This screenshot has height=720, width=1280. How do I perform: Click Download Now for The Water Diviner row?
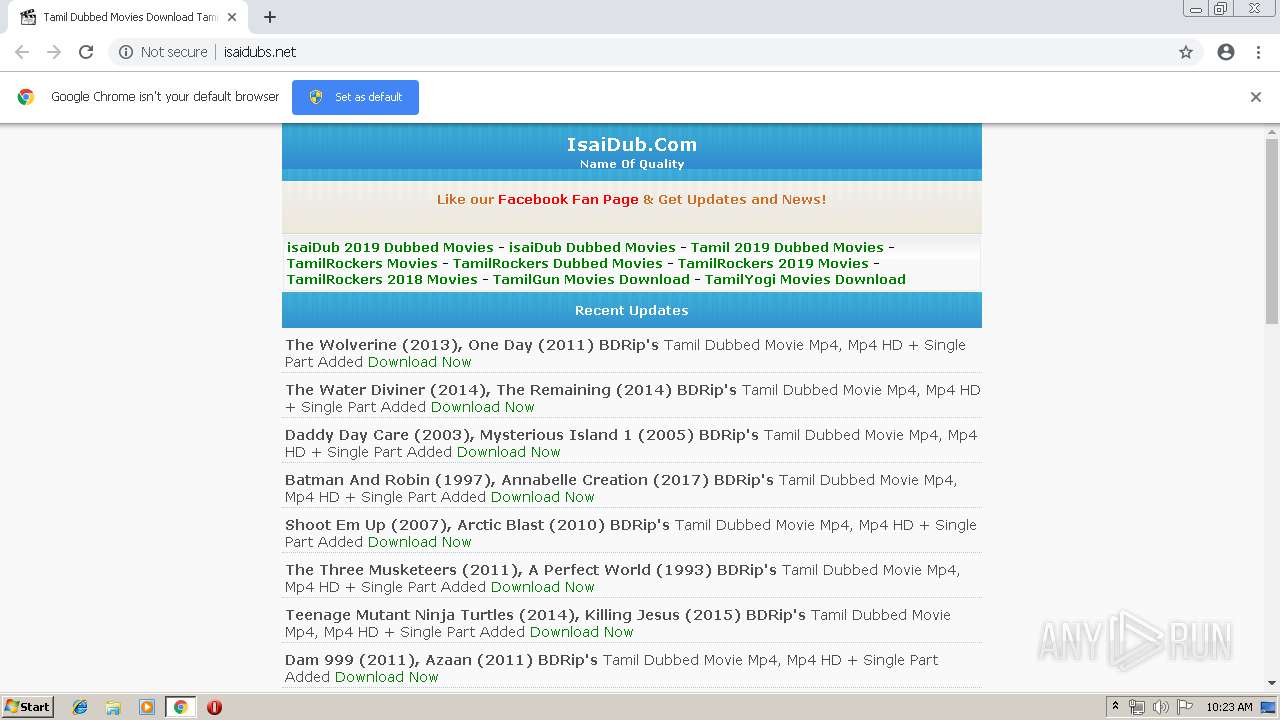point(482,407)
